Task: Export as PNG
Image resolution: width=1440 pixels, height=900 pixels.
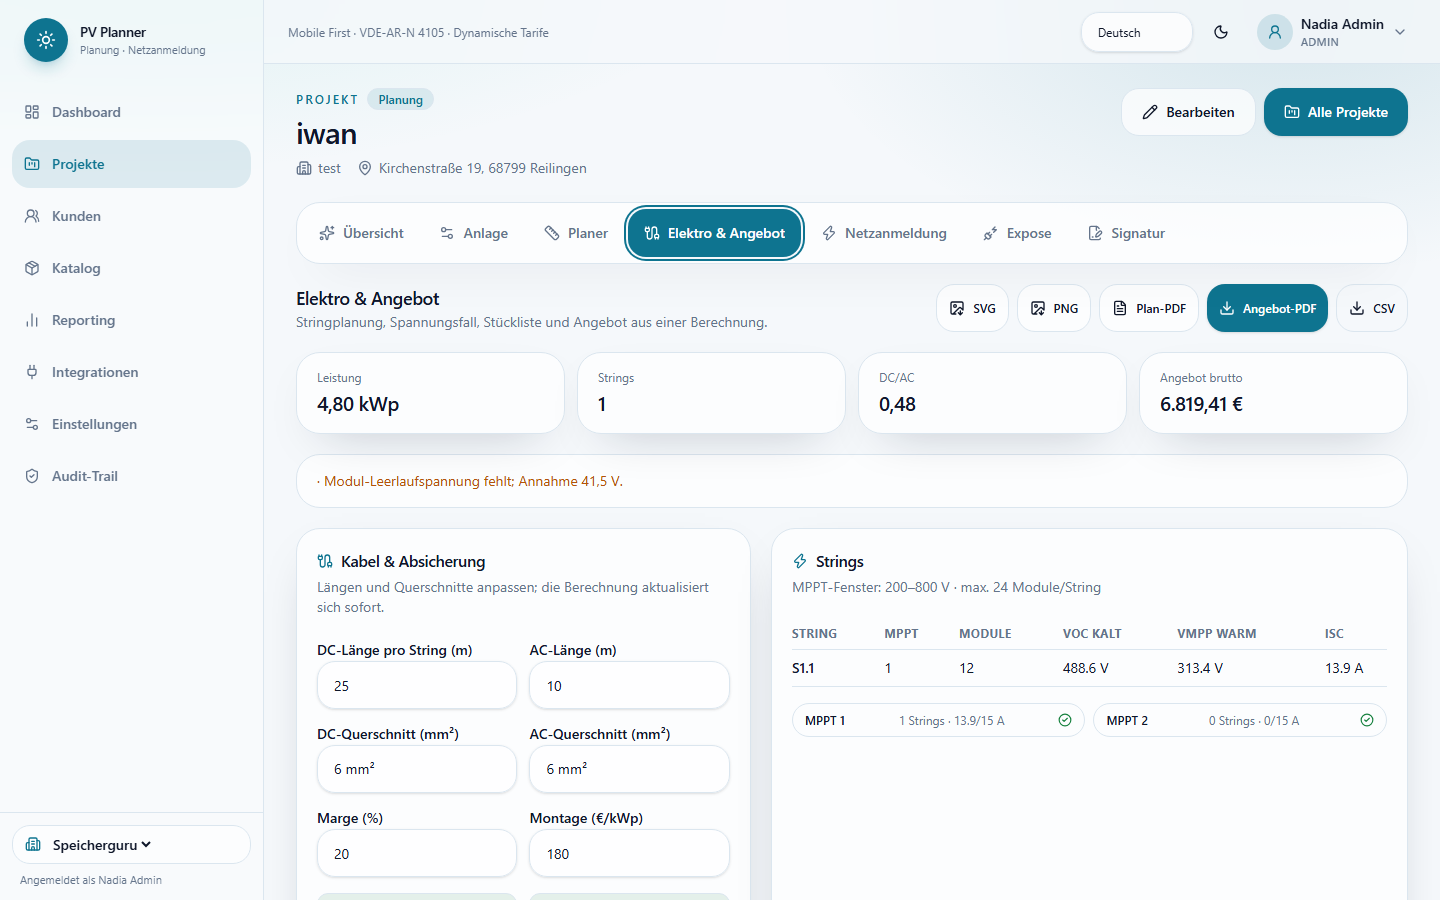Action: point(1054,308)
